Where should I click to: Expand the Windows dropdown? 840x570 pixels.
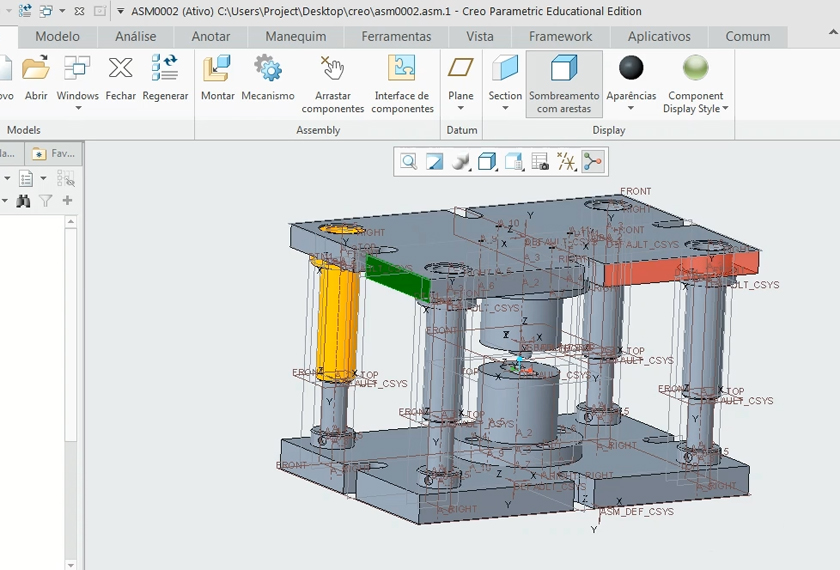coord(77,108)
